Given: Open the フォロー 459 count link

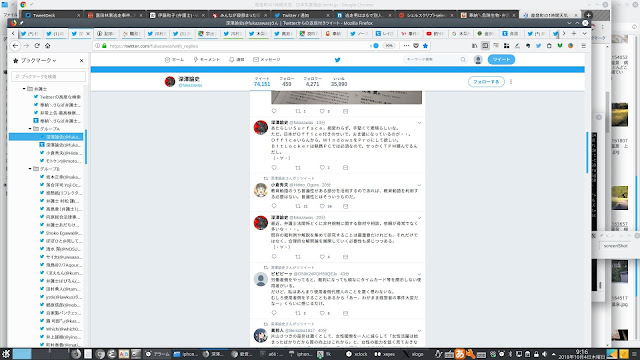Looking at the screenshot, I should point(287,82).
